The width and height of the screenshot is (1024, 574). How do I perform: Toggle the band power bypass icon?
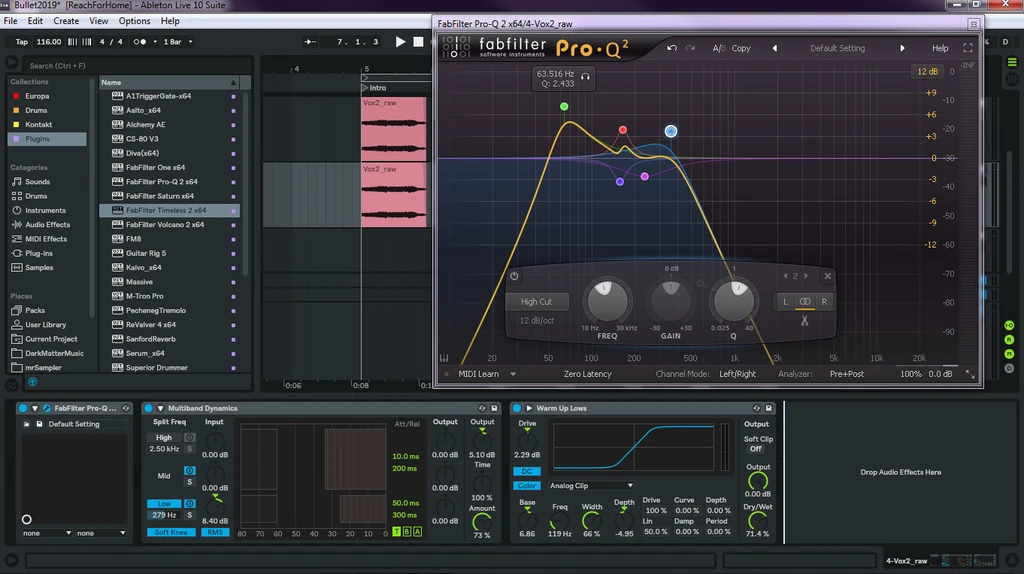tap(514, 276)
